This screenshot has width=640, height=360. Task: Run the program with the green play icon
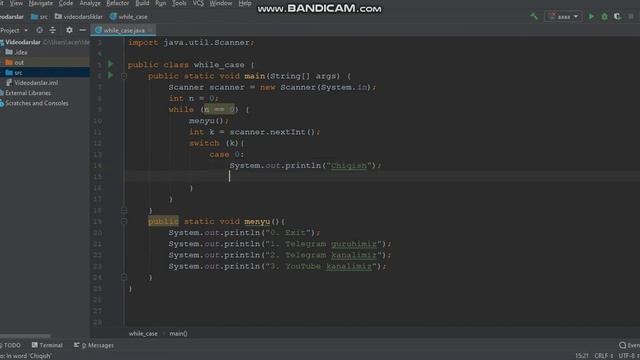591,17
